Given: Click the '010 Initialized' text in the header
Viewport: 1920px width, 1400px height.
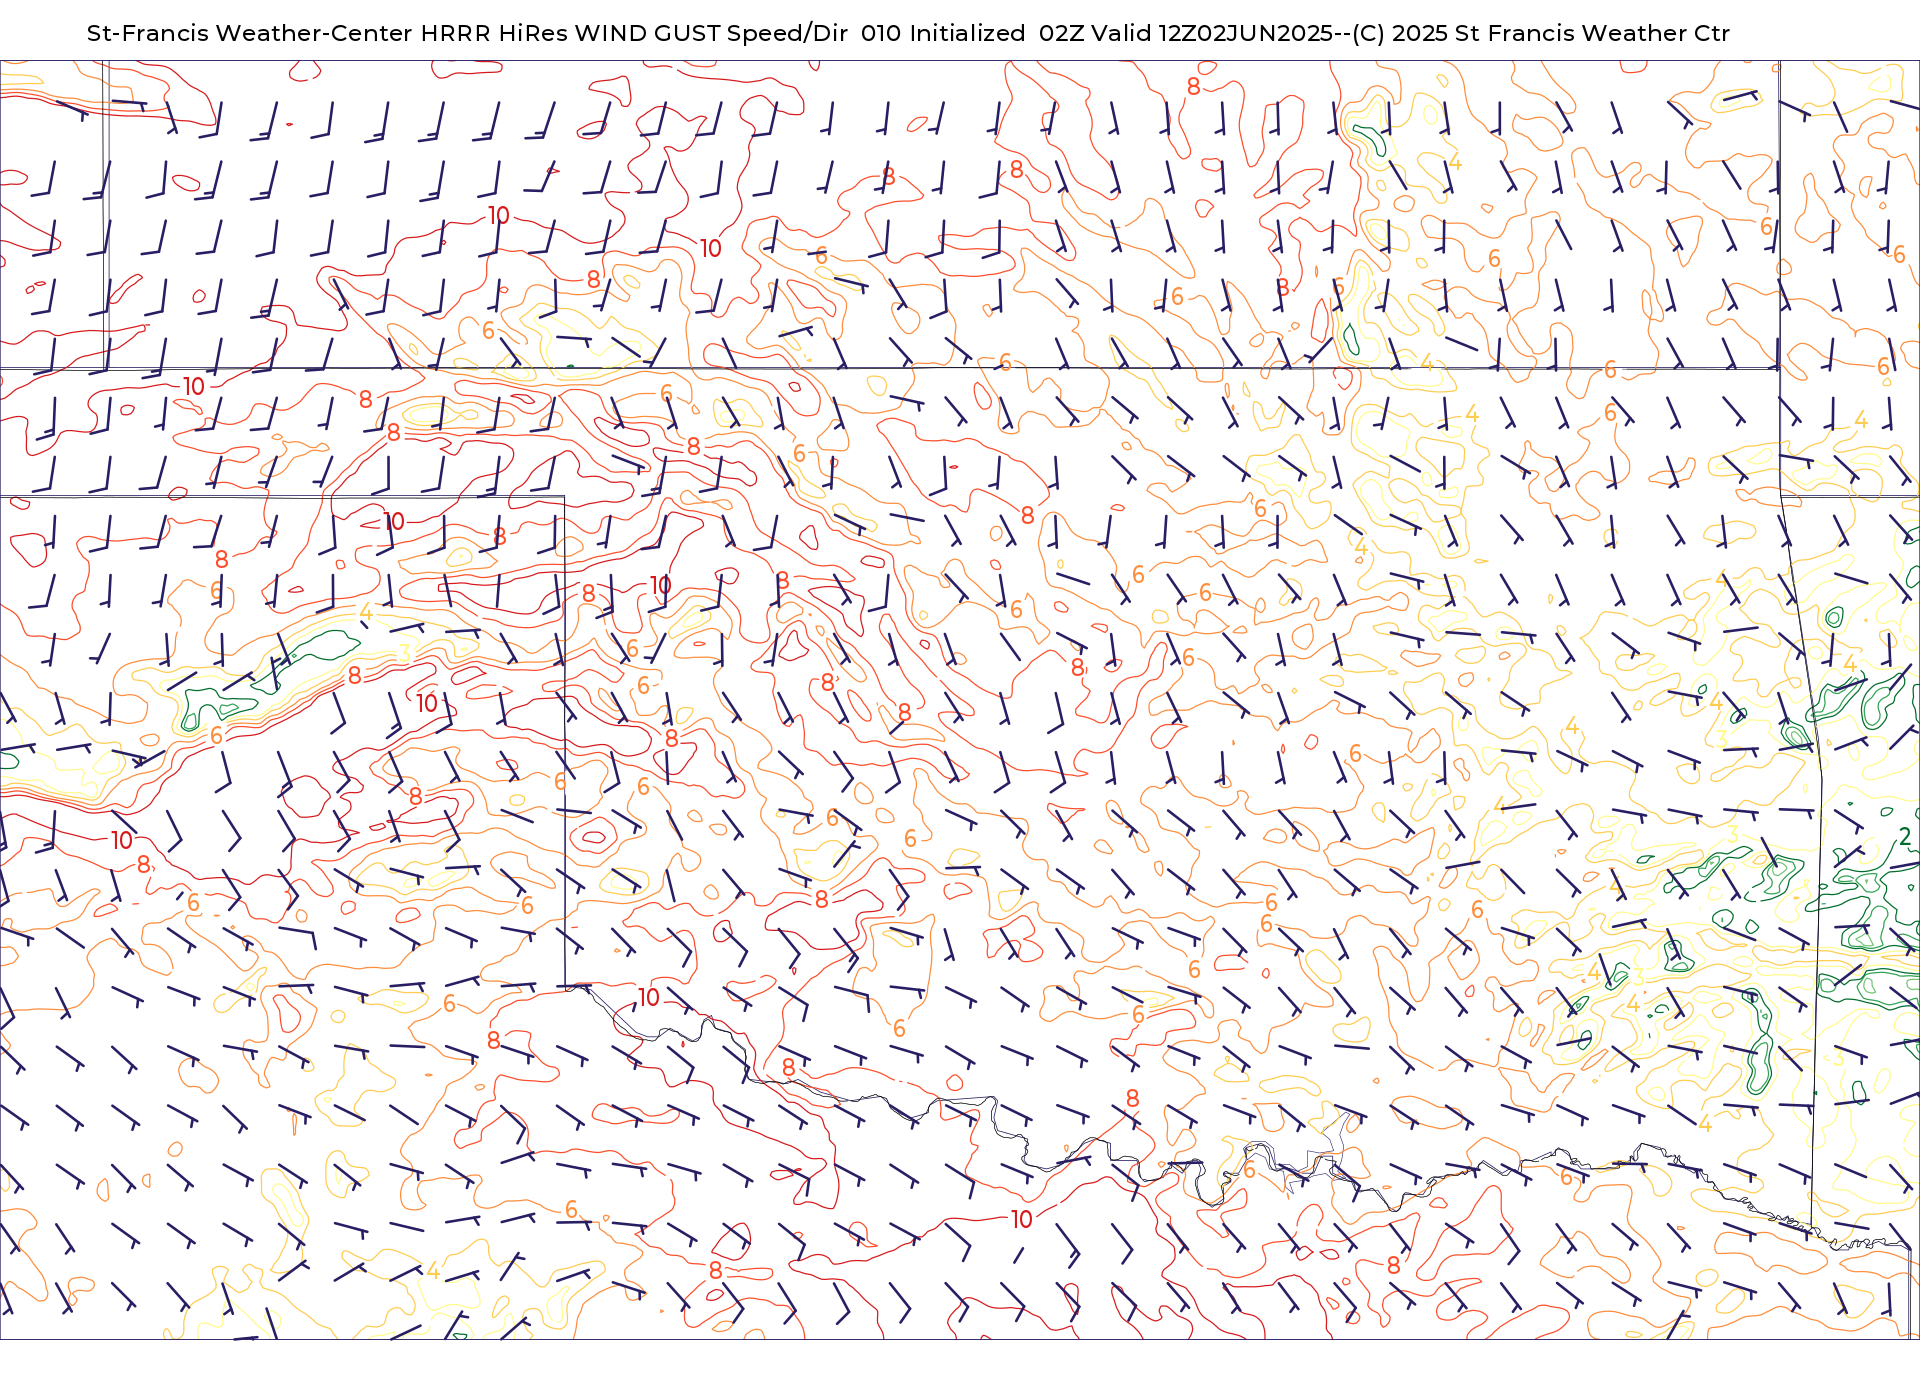Looking at the screenshot, I should coord(943,33).
